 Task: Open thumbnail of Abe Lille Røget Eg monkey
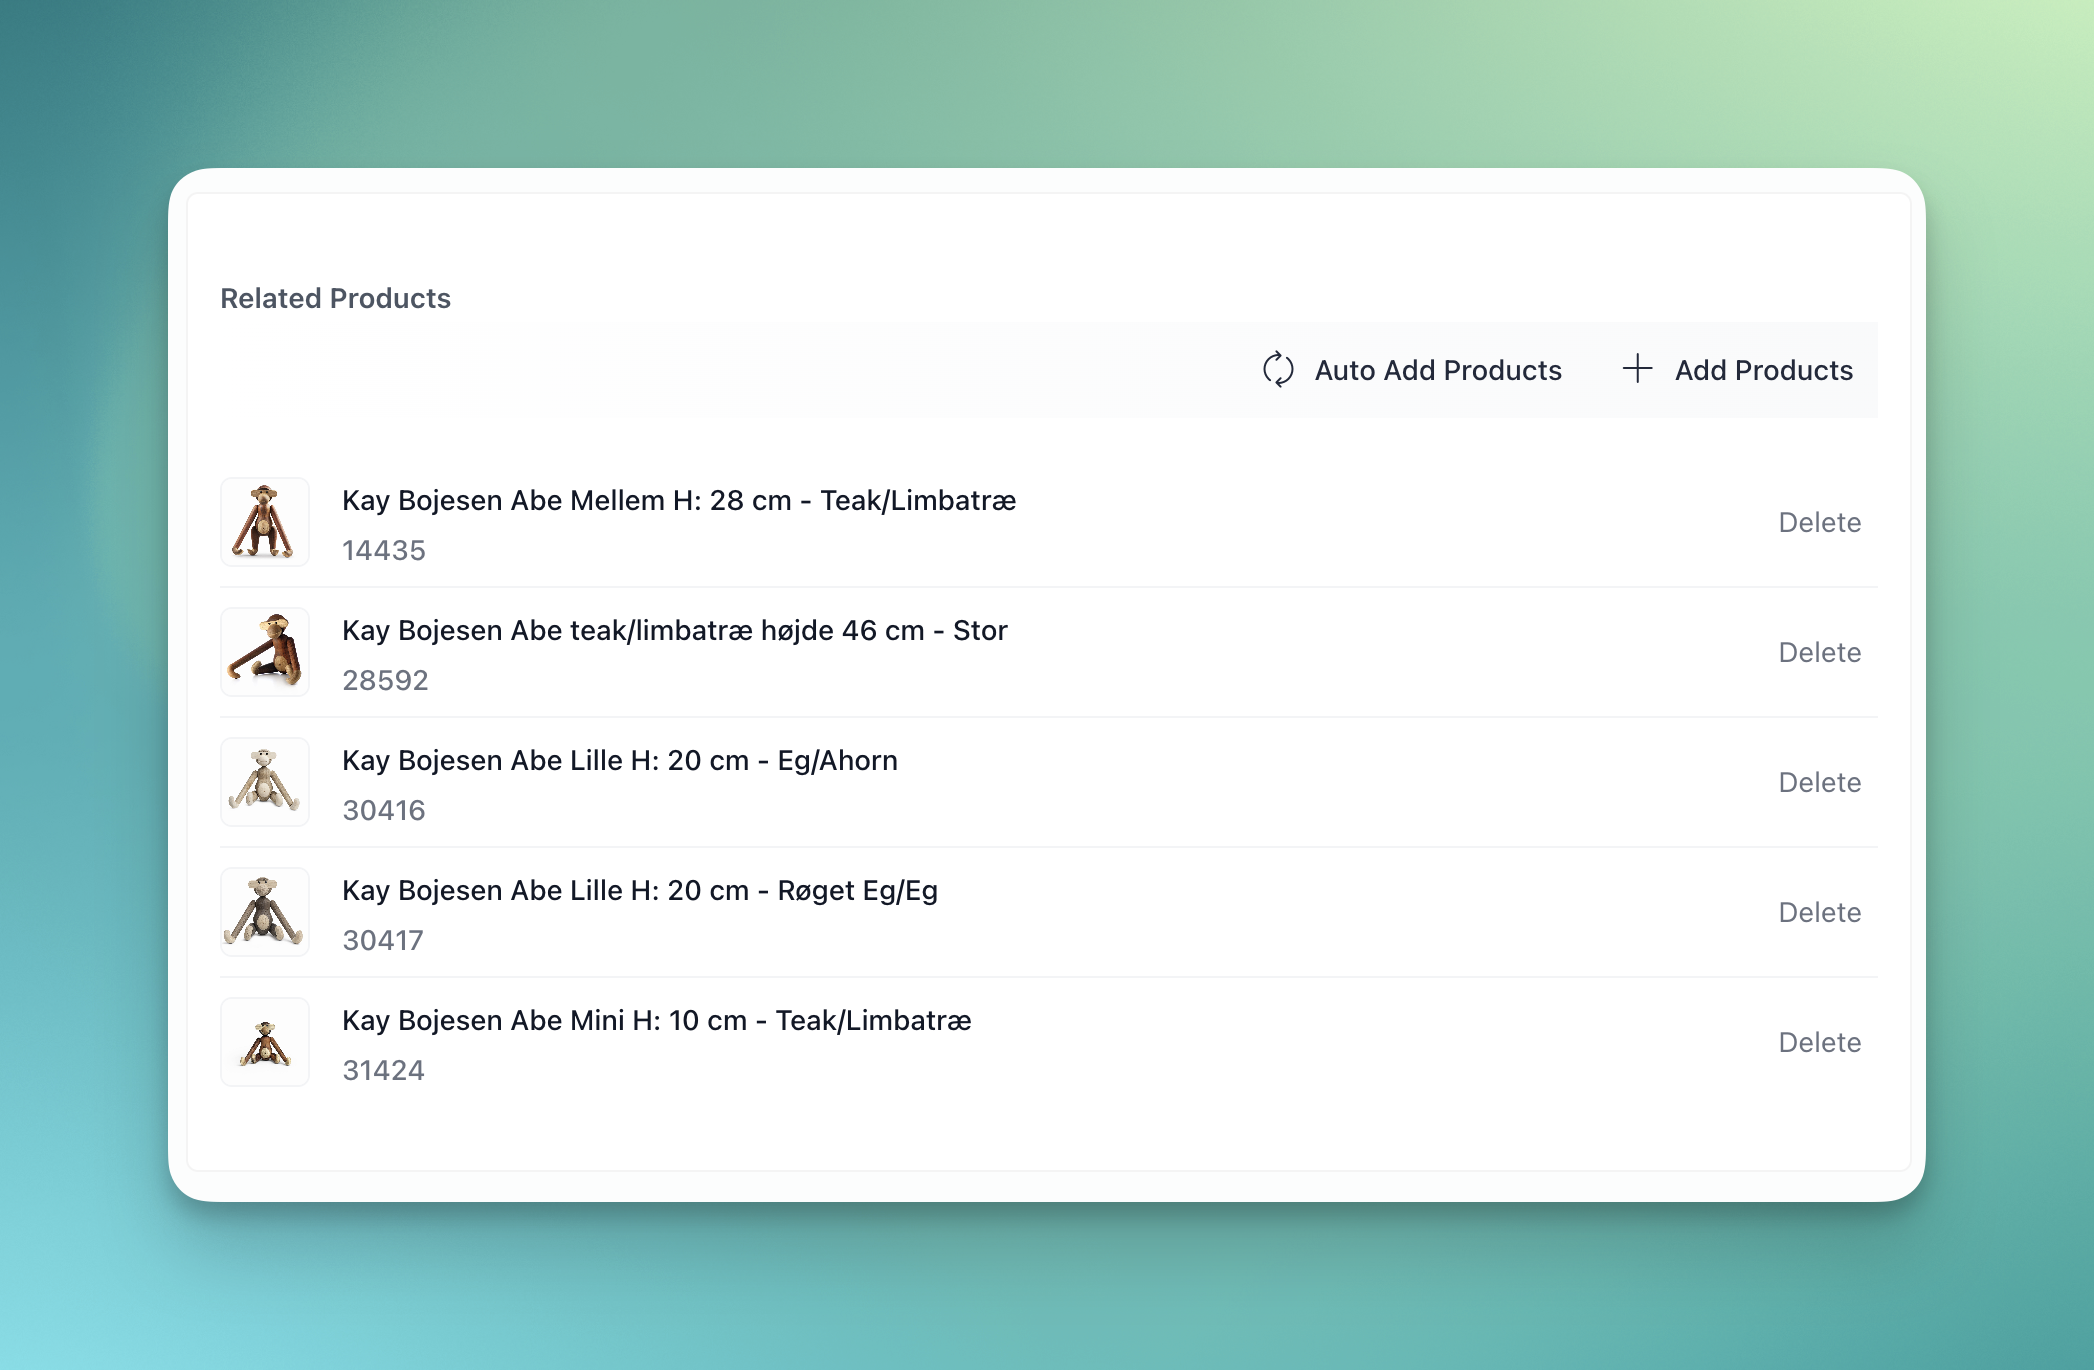click(x=265, y=912)
